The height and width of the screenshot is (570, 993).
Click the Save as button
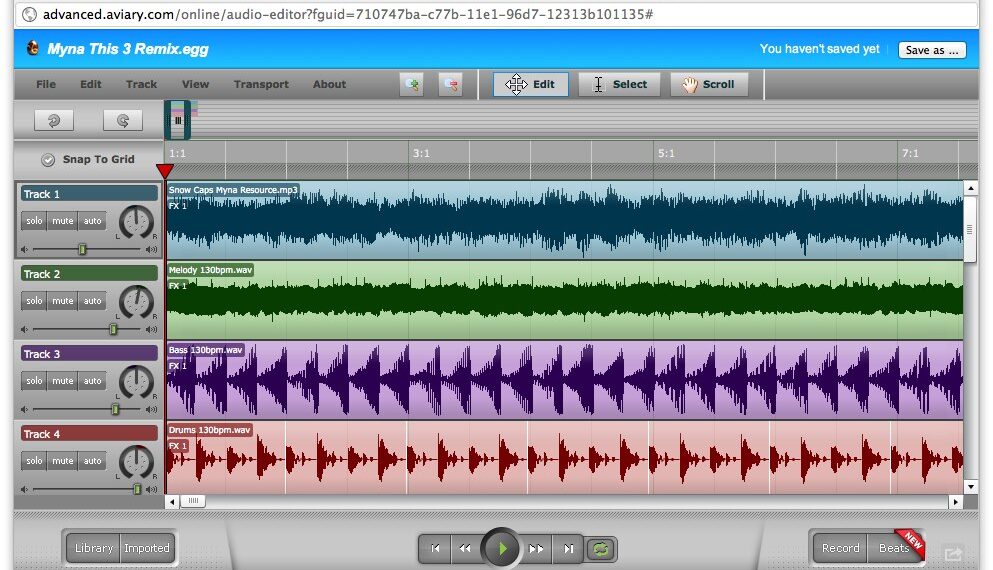931,50
